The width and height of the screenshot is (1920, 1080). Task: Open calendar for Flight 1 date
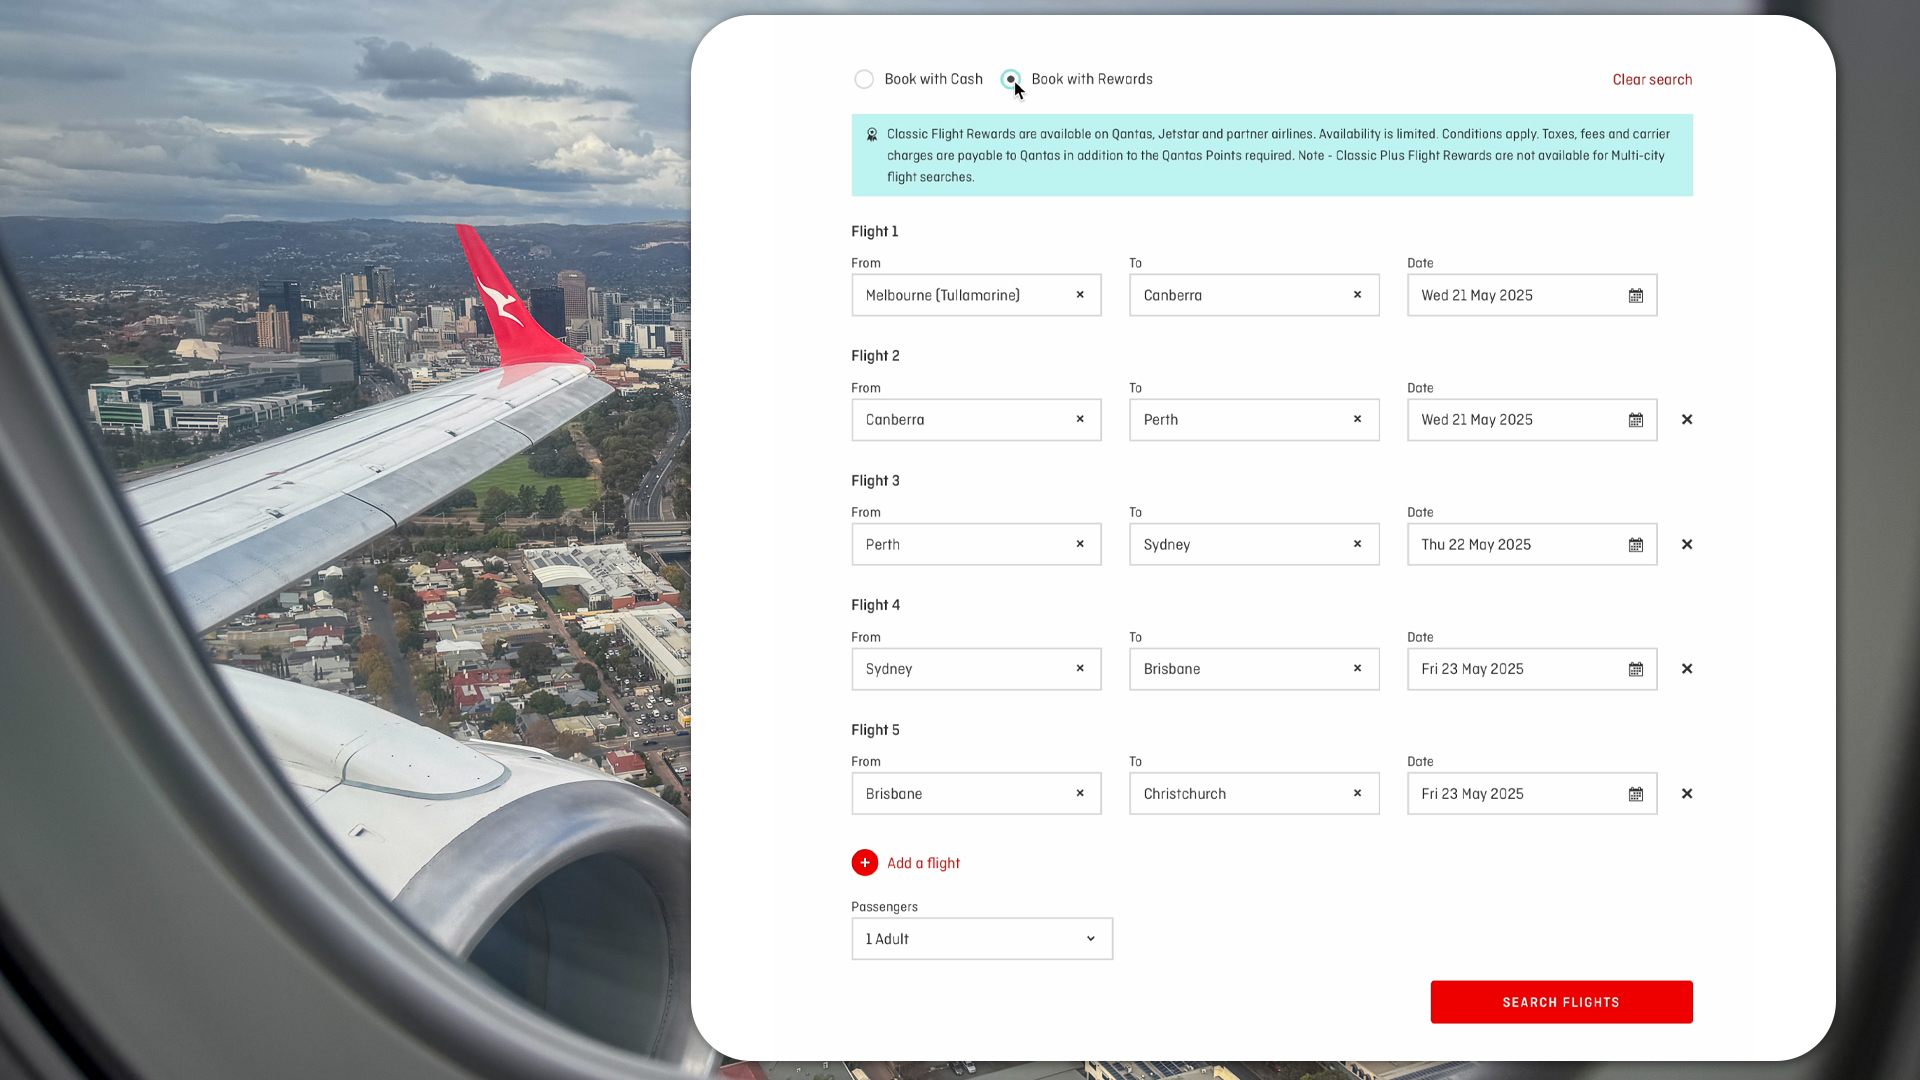tap(1636, 295)
